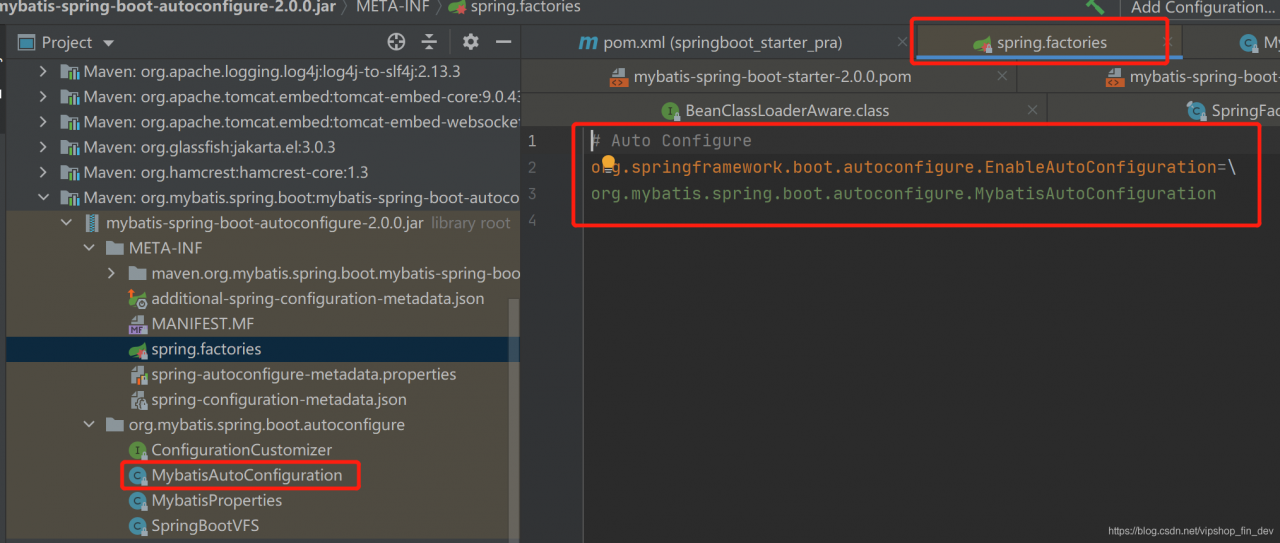Click the locate/select opened file target icon
The height and width of the screenshot is (543, 1280).
pos(396,42)
